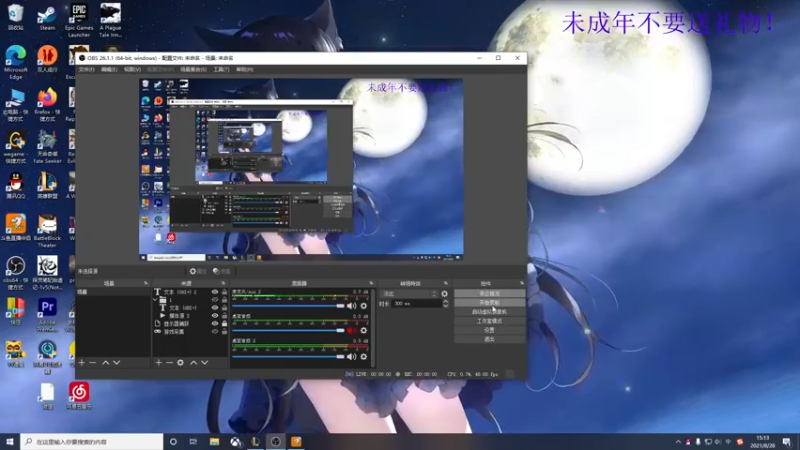Image resolution: width=800 pixels, height=450 pixels.
Task: Open the Edit (编辑) menu in OBS
Action: (x=109, y=69)
